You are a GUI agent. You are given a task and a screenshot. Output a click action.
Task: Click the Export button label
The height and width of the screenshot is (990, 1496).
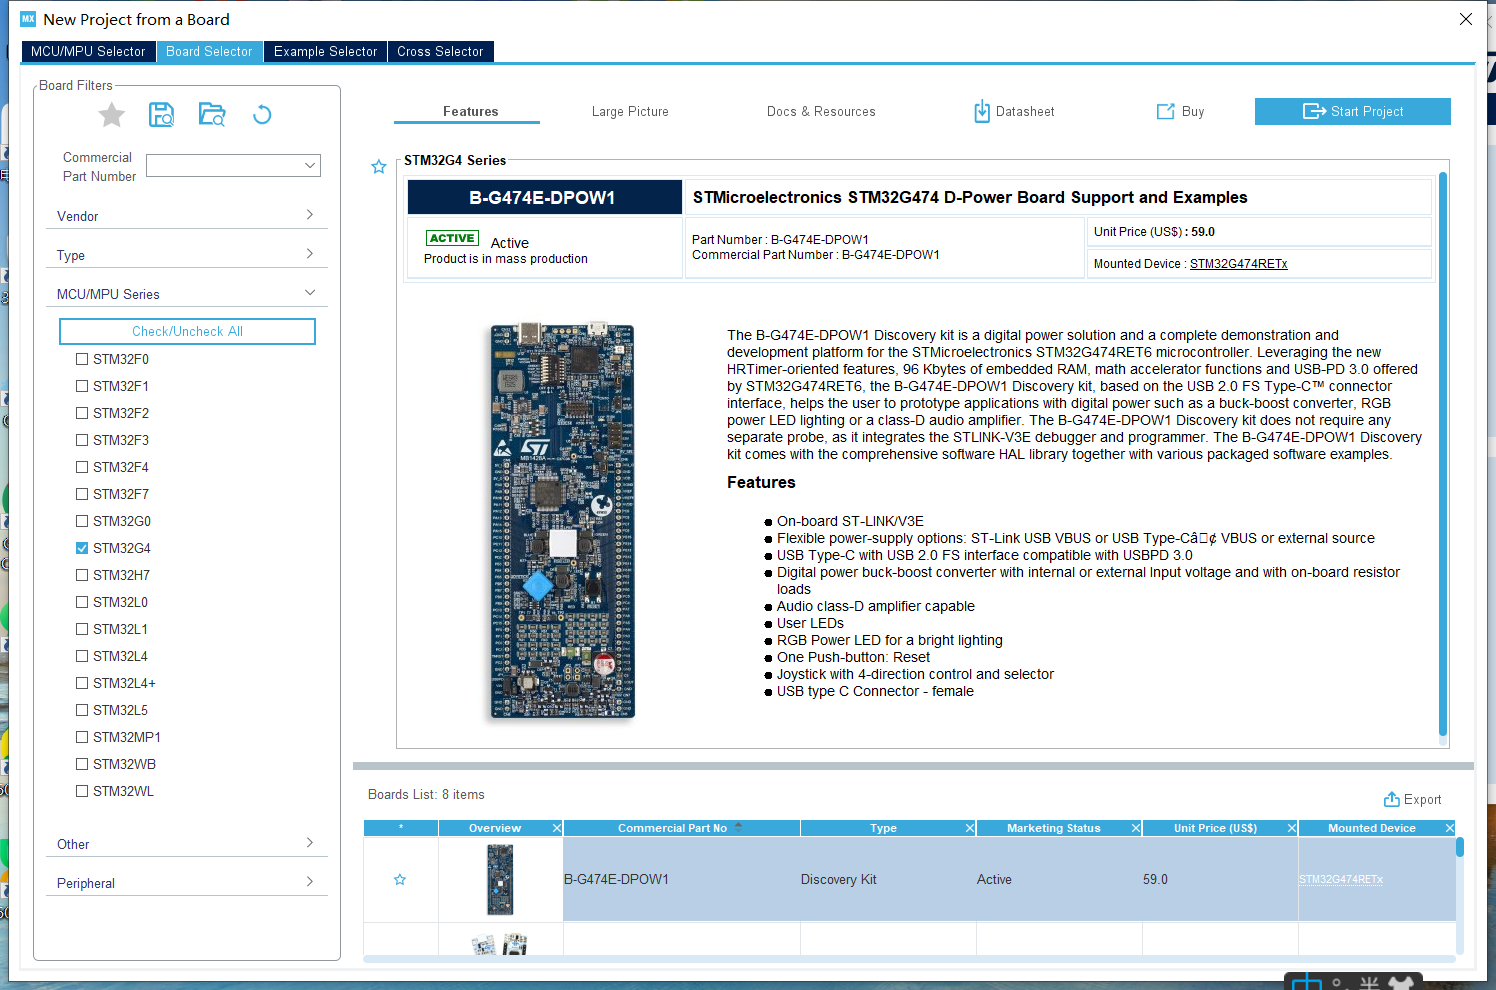(x=1422, y=799)
